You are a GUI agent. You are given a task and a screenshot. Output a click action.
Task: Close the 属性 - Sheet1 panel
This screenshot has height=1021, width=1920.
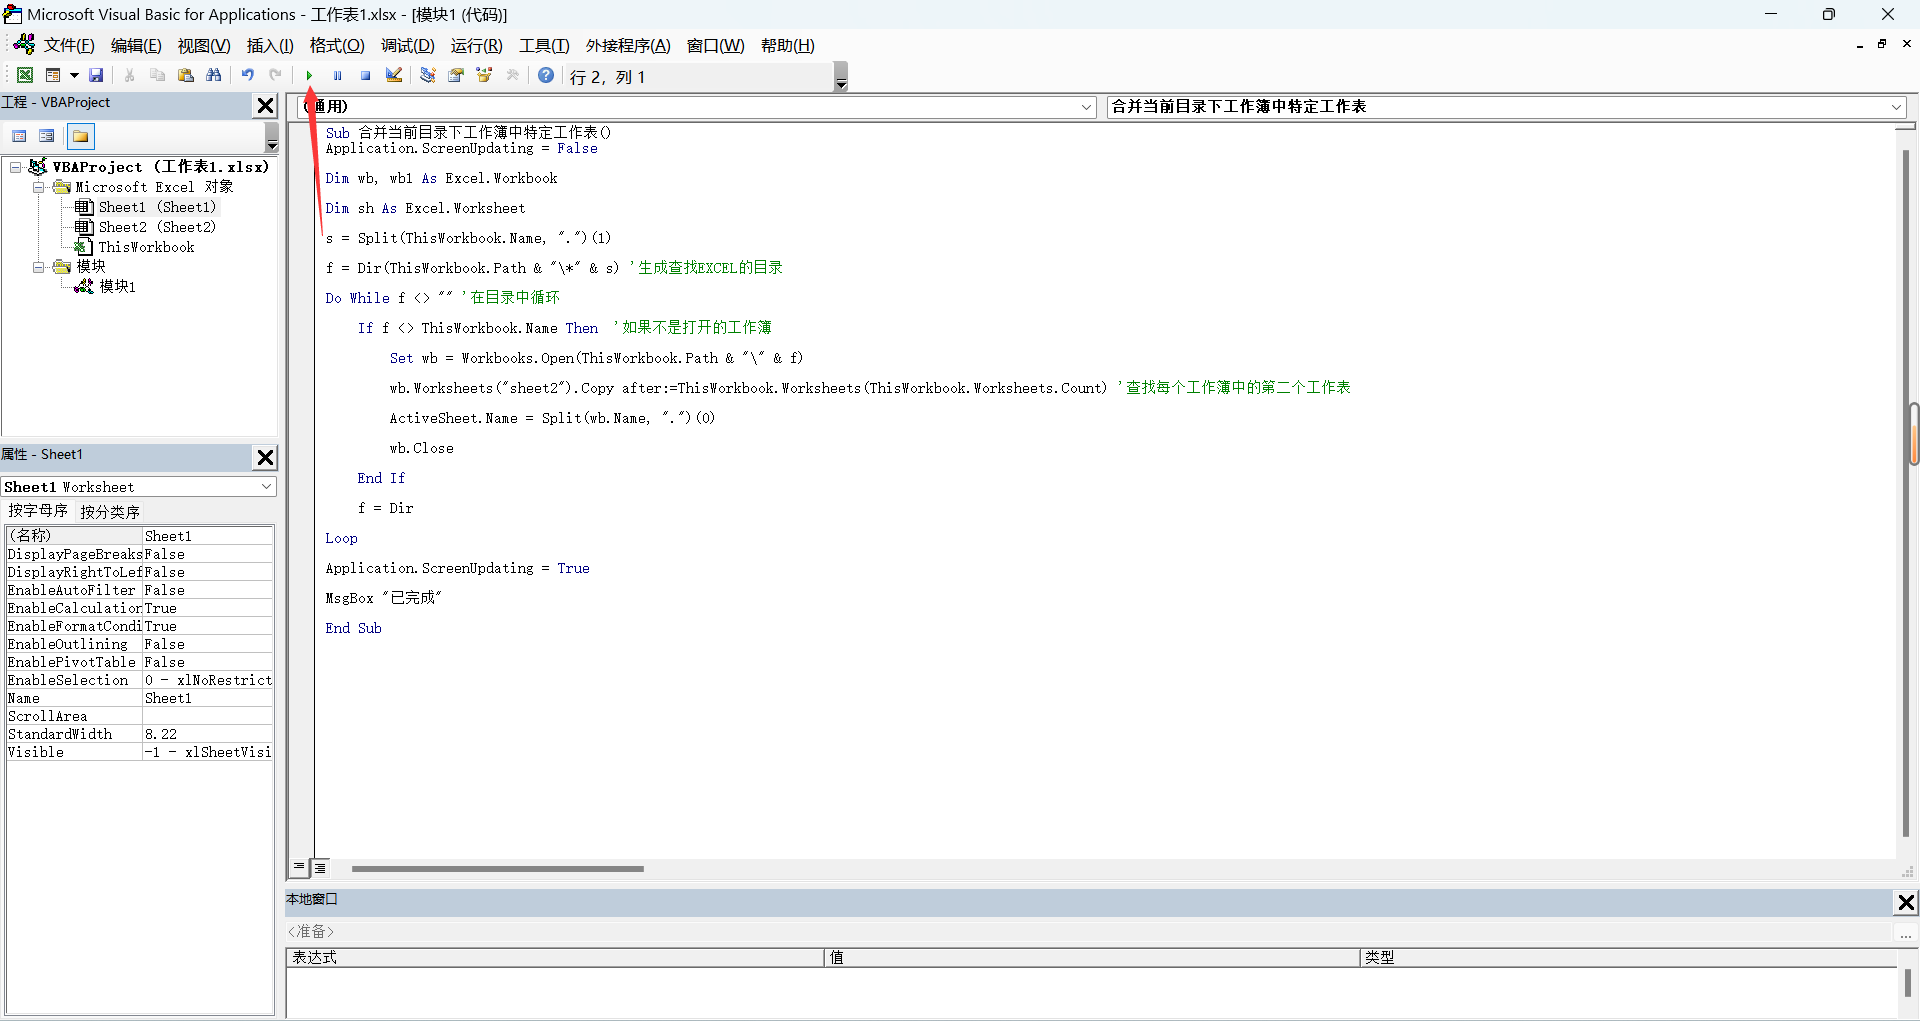(x=265, y=457)
